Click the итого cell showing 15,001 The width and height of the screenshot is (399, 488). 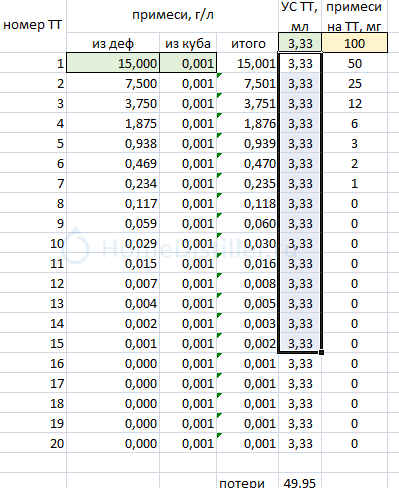coord(248,63)
